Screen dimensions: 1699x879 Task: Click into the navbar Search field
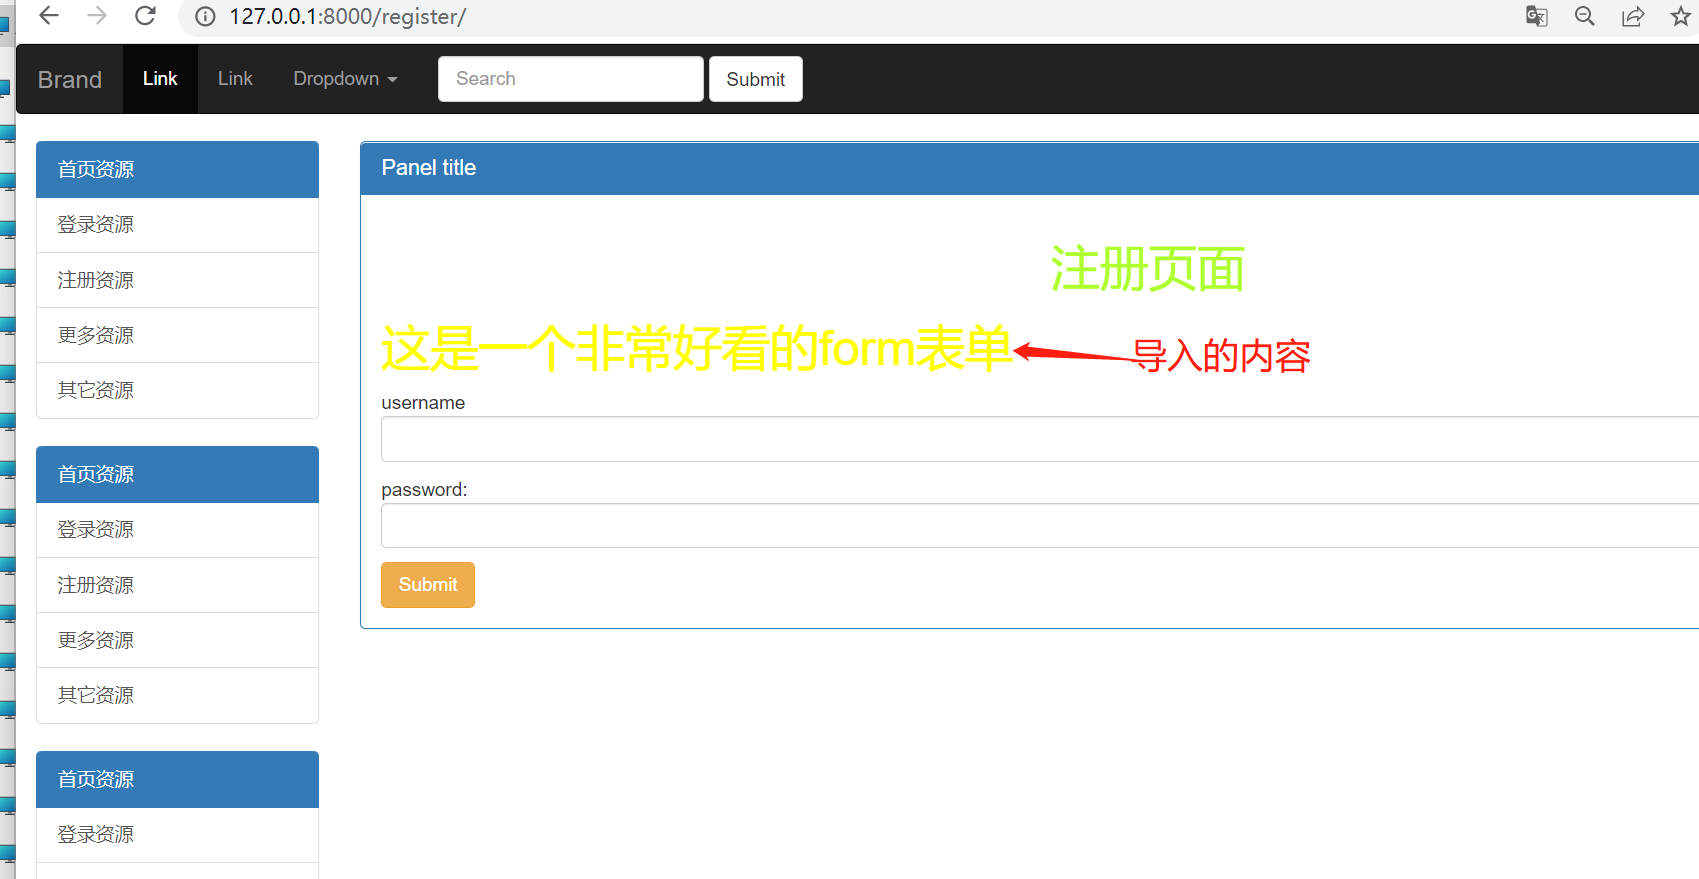point(571,79)
